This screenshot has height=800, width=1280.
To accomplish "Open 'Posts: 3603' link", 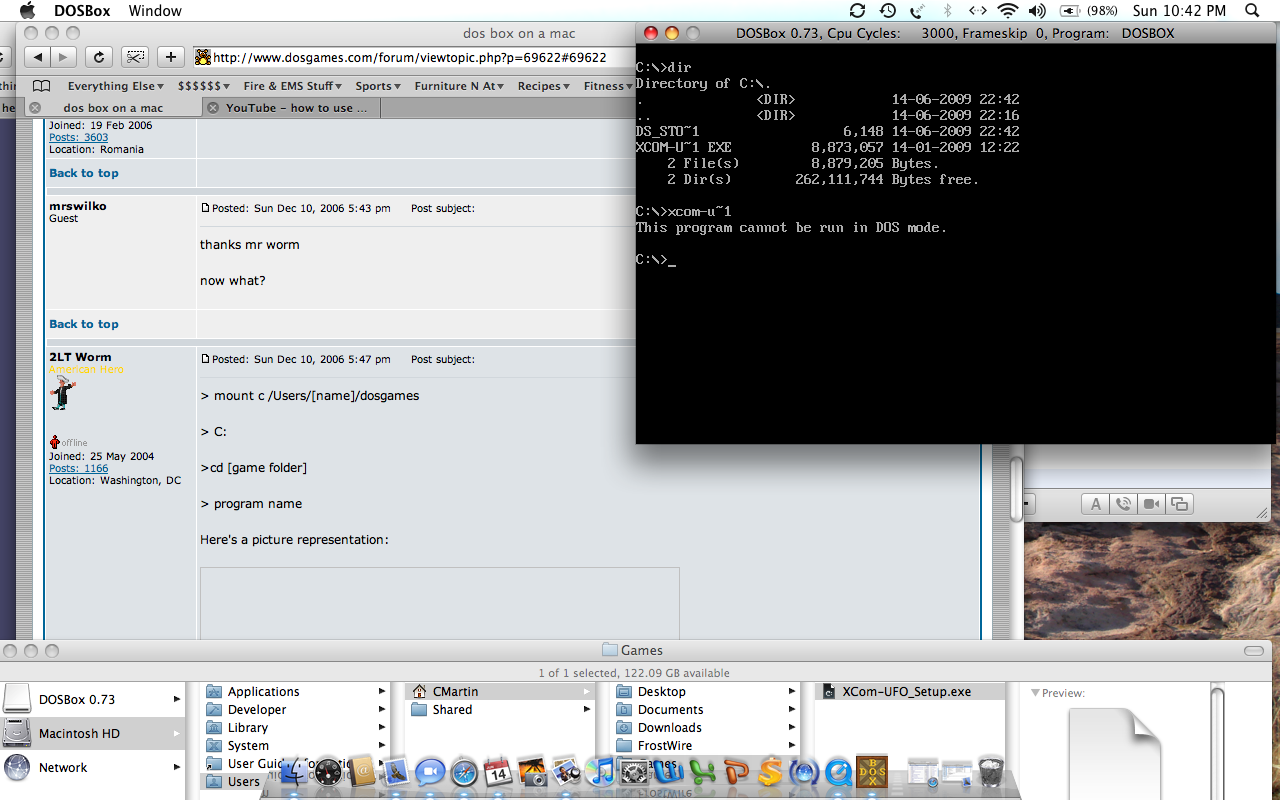I will [x=78, y=137].
